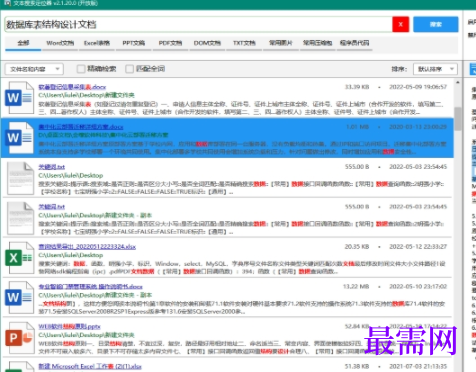Open the 新建 Microsoft Excel 工作表 (2)(1).xlsx link
Image resolution: width=476 pixels, height=372 pixels.
[90, 367]
